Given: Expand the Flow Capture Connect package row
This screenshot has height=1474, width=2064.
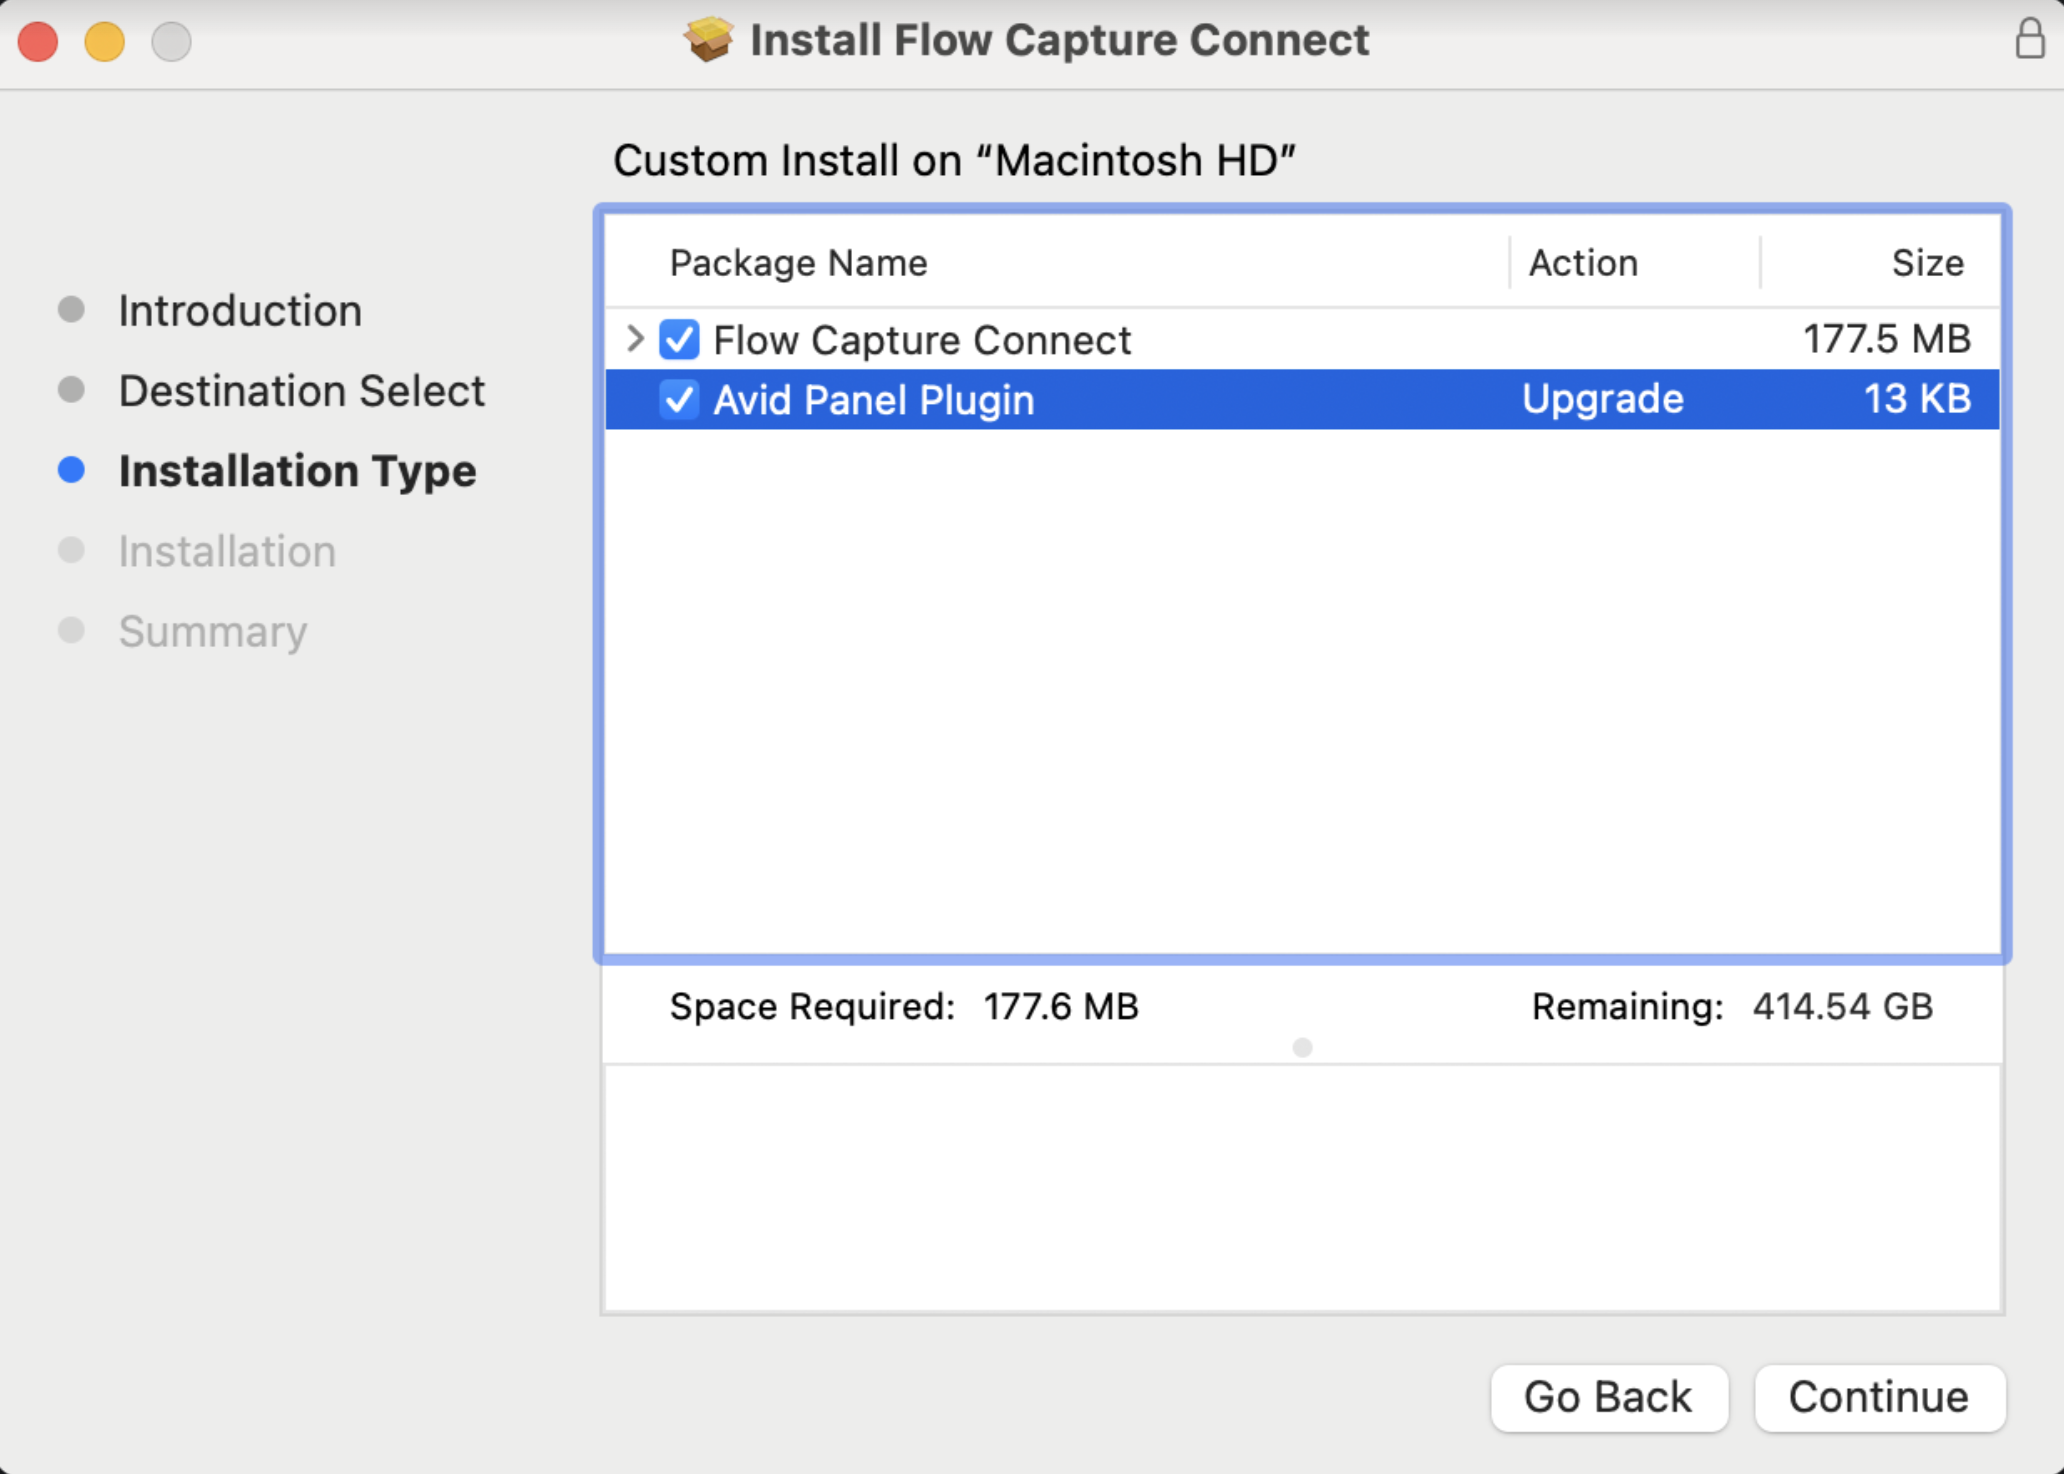Looking at the screenshot, I should 634,339.
